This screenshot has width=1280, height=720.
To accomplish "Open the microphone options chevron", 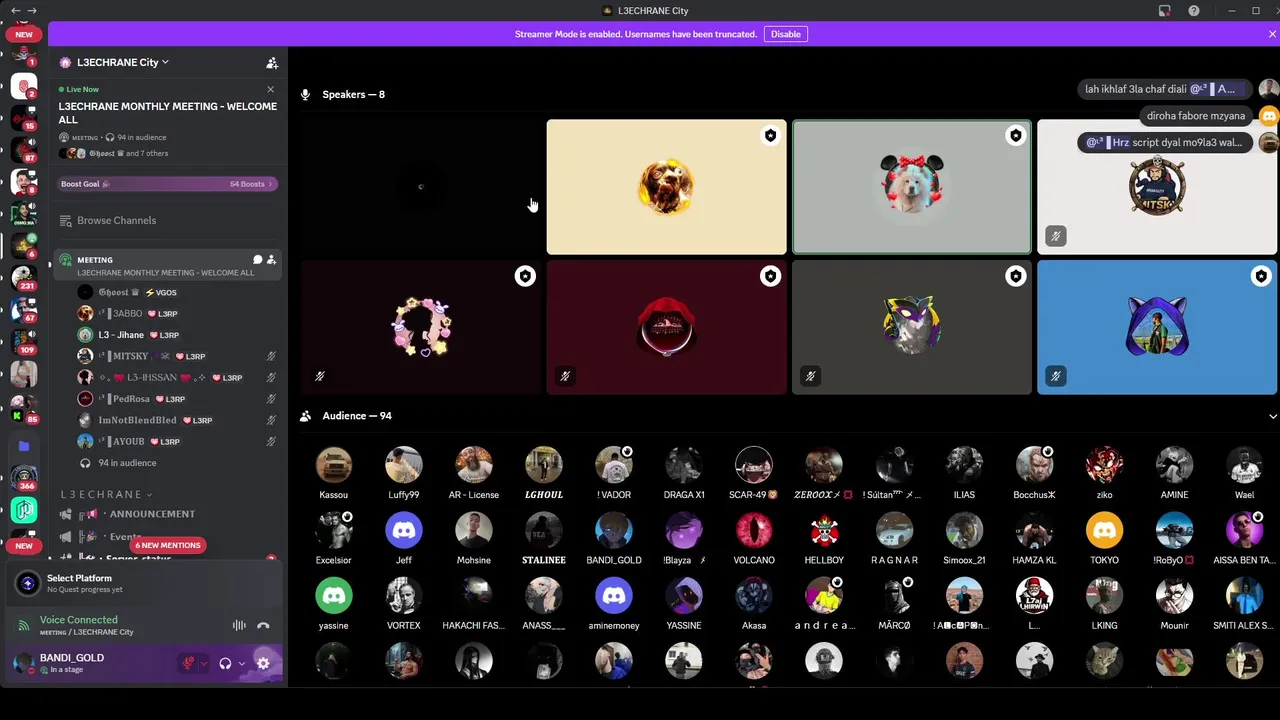I will [204, 663].
